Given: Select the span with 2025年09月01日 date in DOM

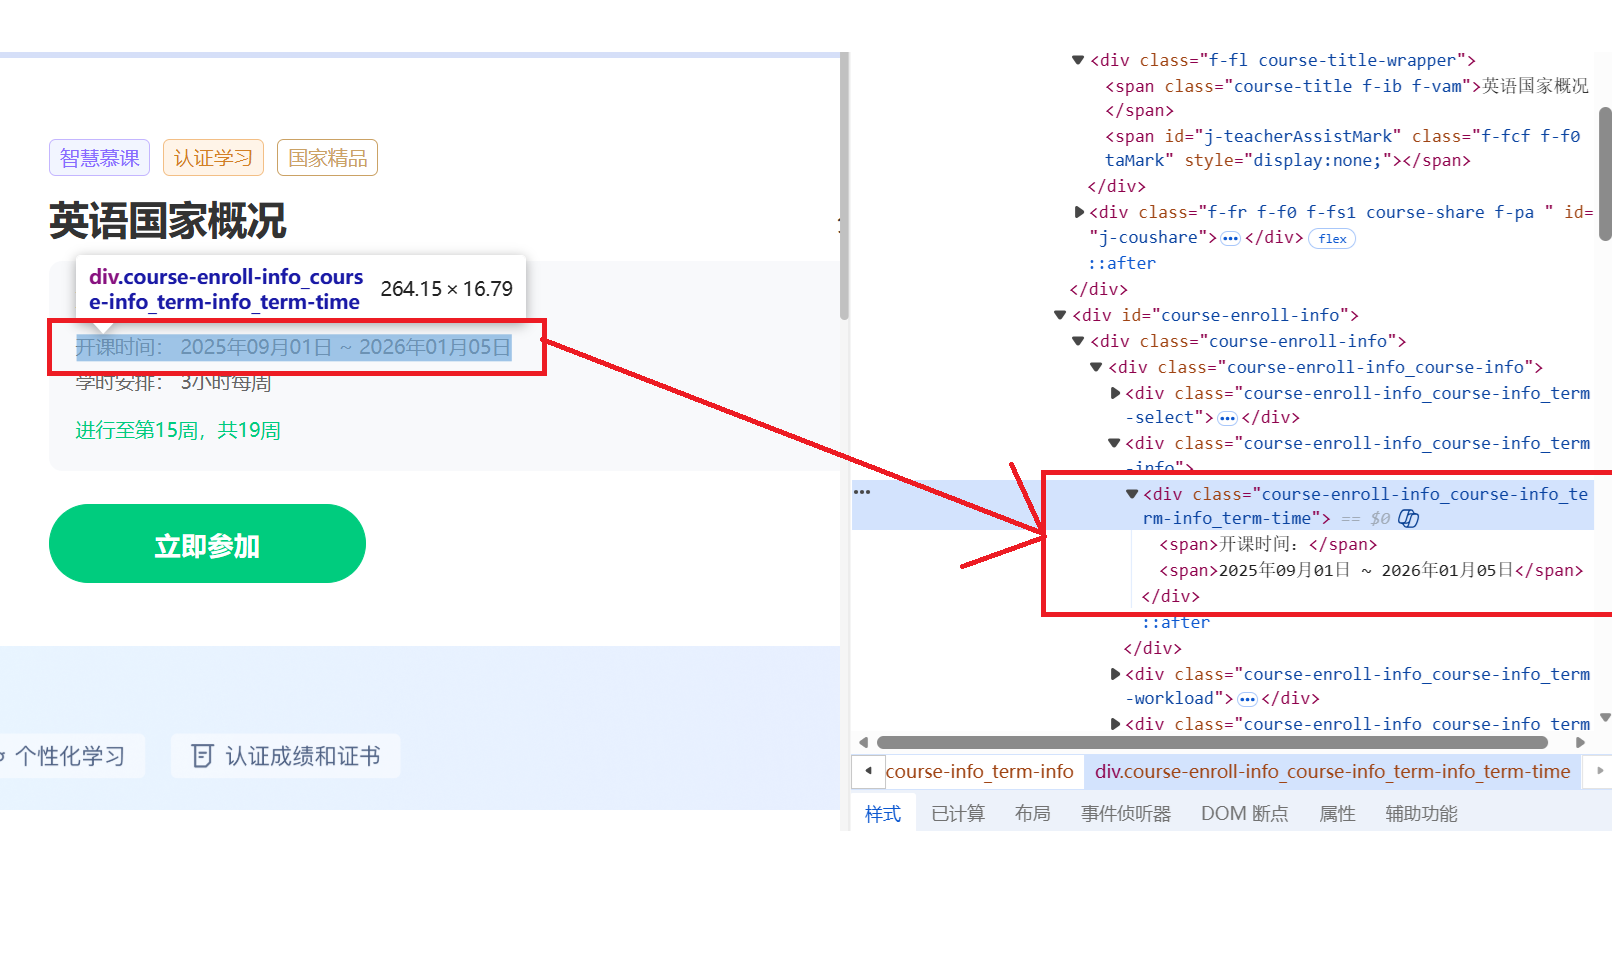Looking at the screenshot, I should (x=1371, y=570).
